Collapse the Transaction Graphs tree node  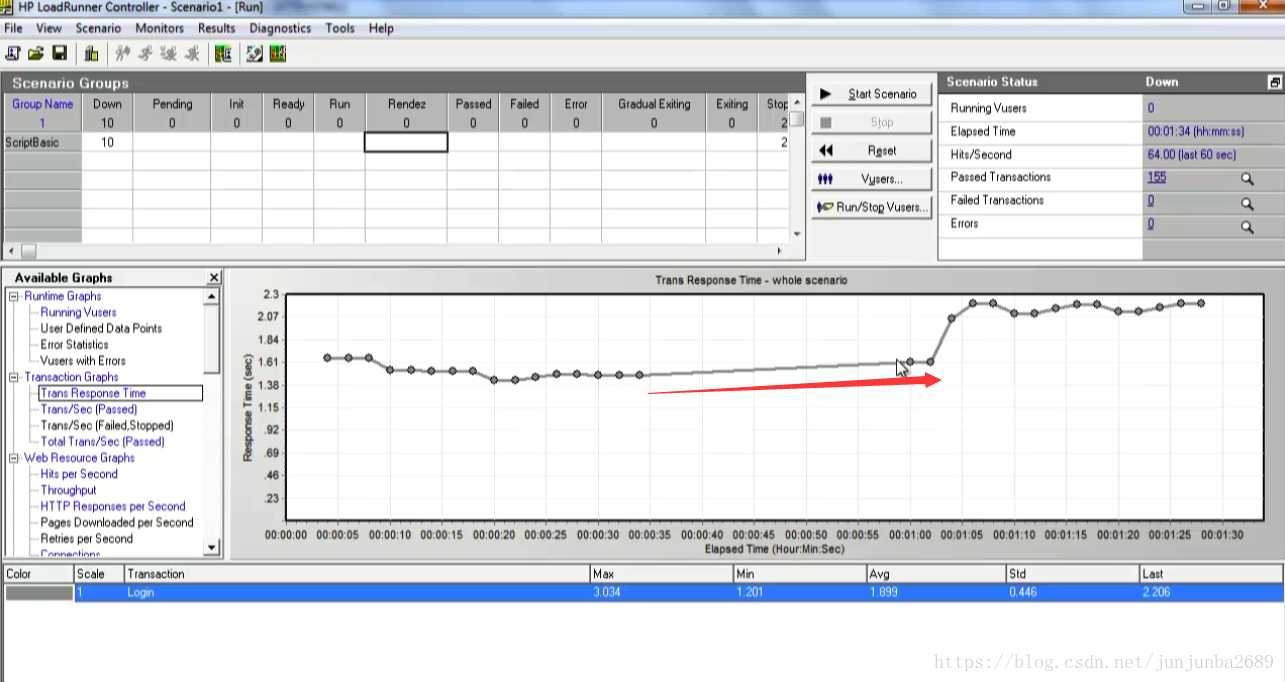tap(14, 377)
